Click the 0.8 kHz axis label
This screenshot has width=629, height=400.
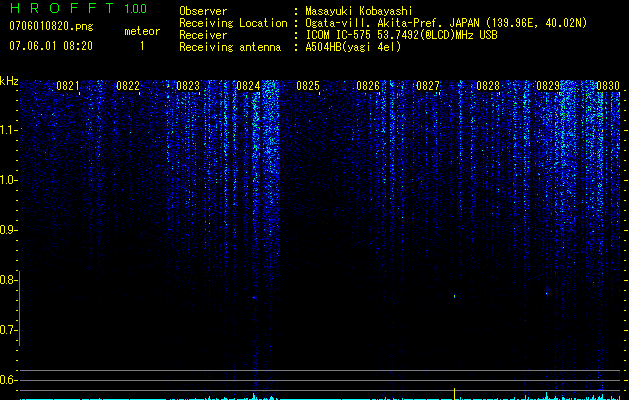[7, 280]
